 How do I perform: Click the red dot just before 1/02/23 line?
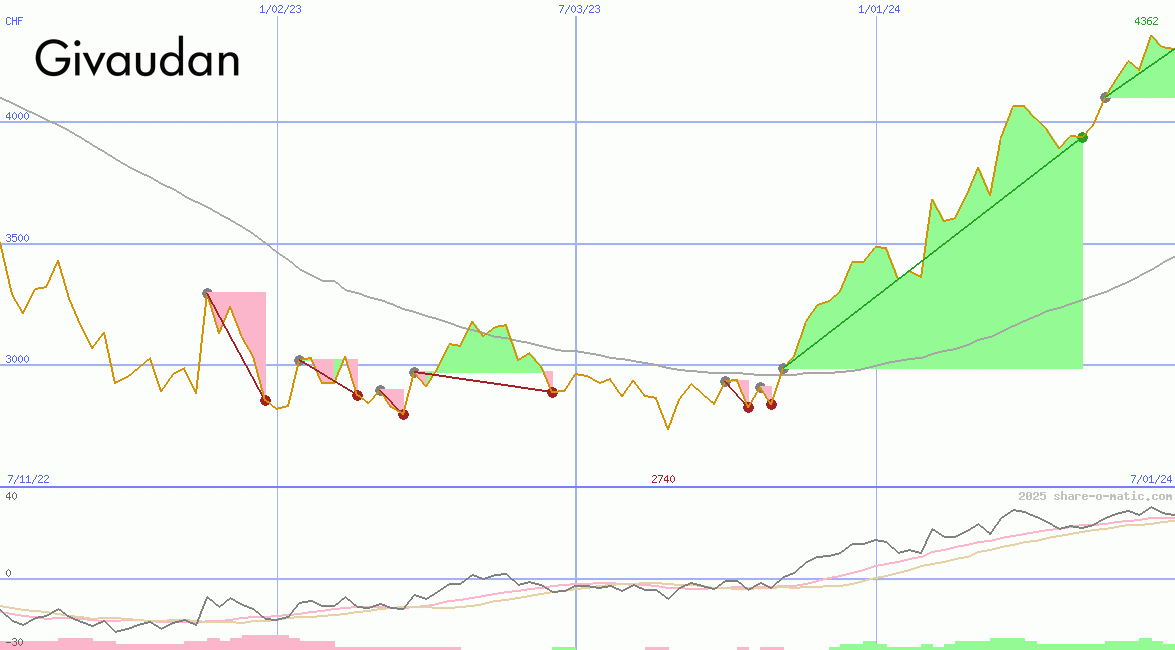point(265,400)
